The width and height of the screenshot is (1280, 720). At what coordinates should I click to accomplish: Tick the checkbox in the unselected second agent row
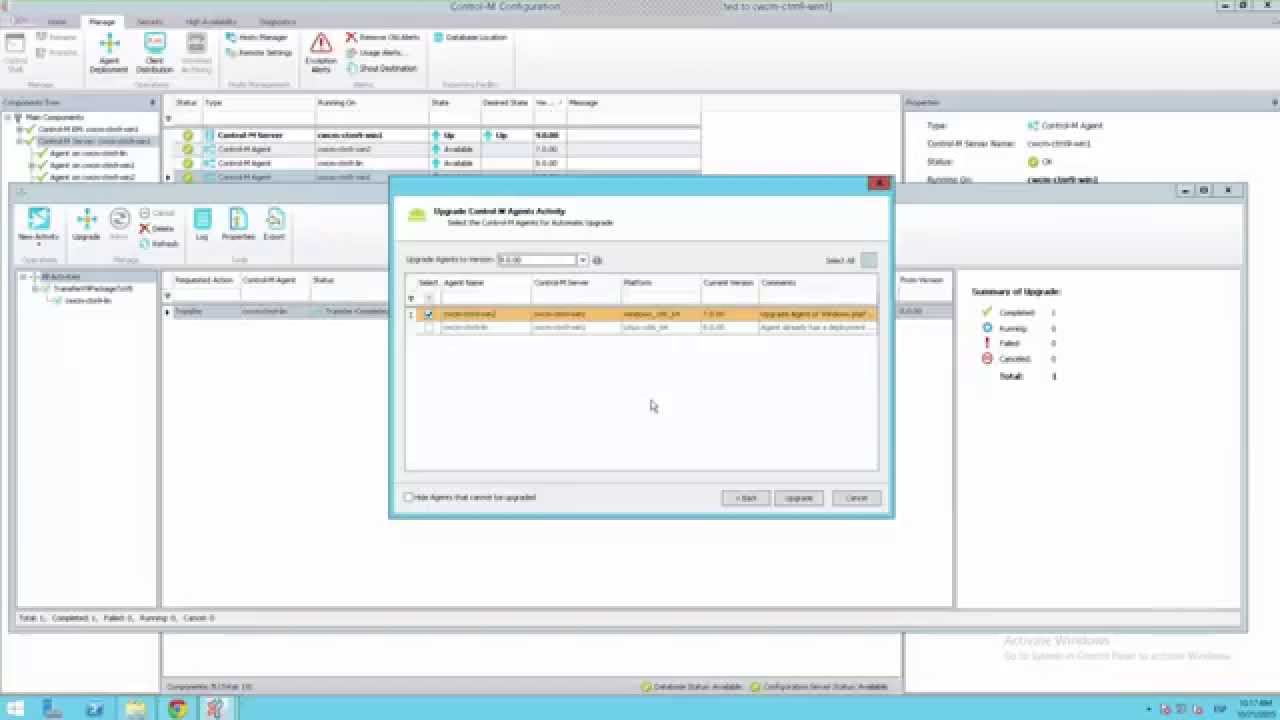coord(429,327)
